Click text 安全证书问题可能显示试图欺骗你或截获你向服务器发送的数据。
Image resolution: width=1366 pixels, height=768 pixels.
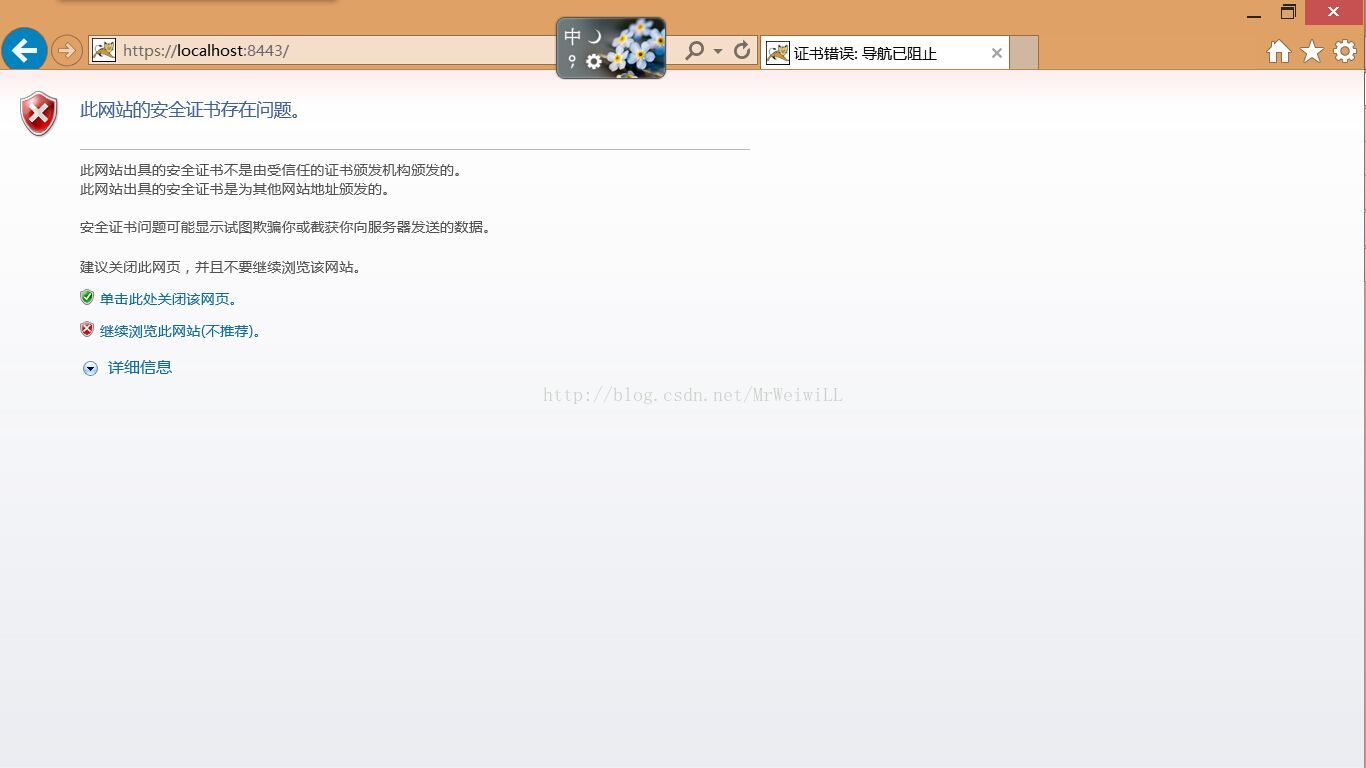(x=286, y=227)
